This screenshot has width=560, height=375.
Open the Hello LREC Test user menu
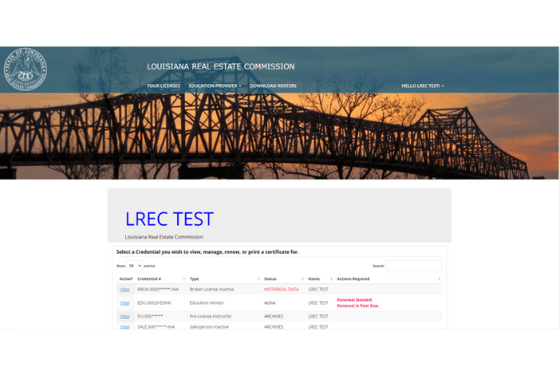[422, 86]
